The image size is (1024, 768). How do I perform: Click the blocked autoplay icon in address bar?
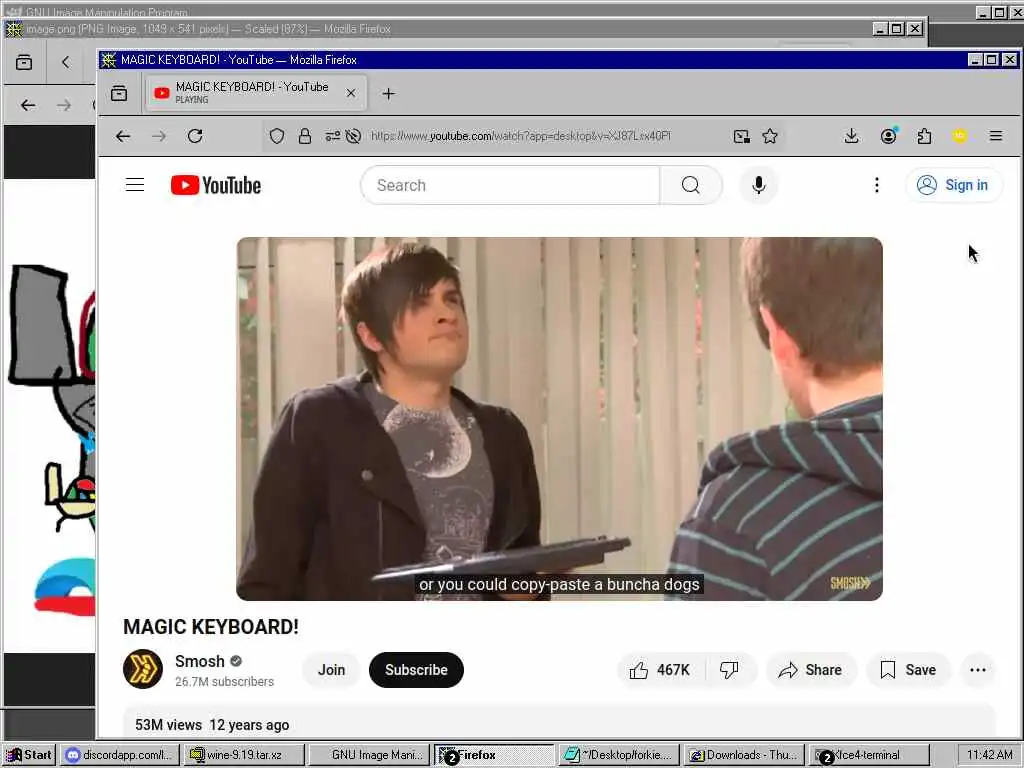click(x=353, y=136)
